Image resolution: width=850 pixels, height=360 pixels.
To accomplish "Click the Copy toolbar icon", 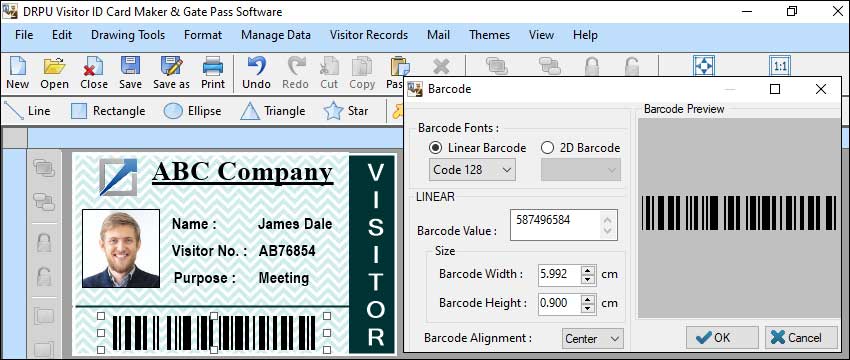I will [362, 73].
